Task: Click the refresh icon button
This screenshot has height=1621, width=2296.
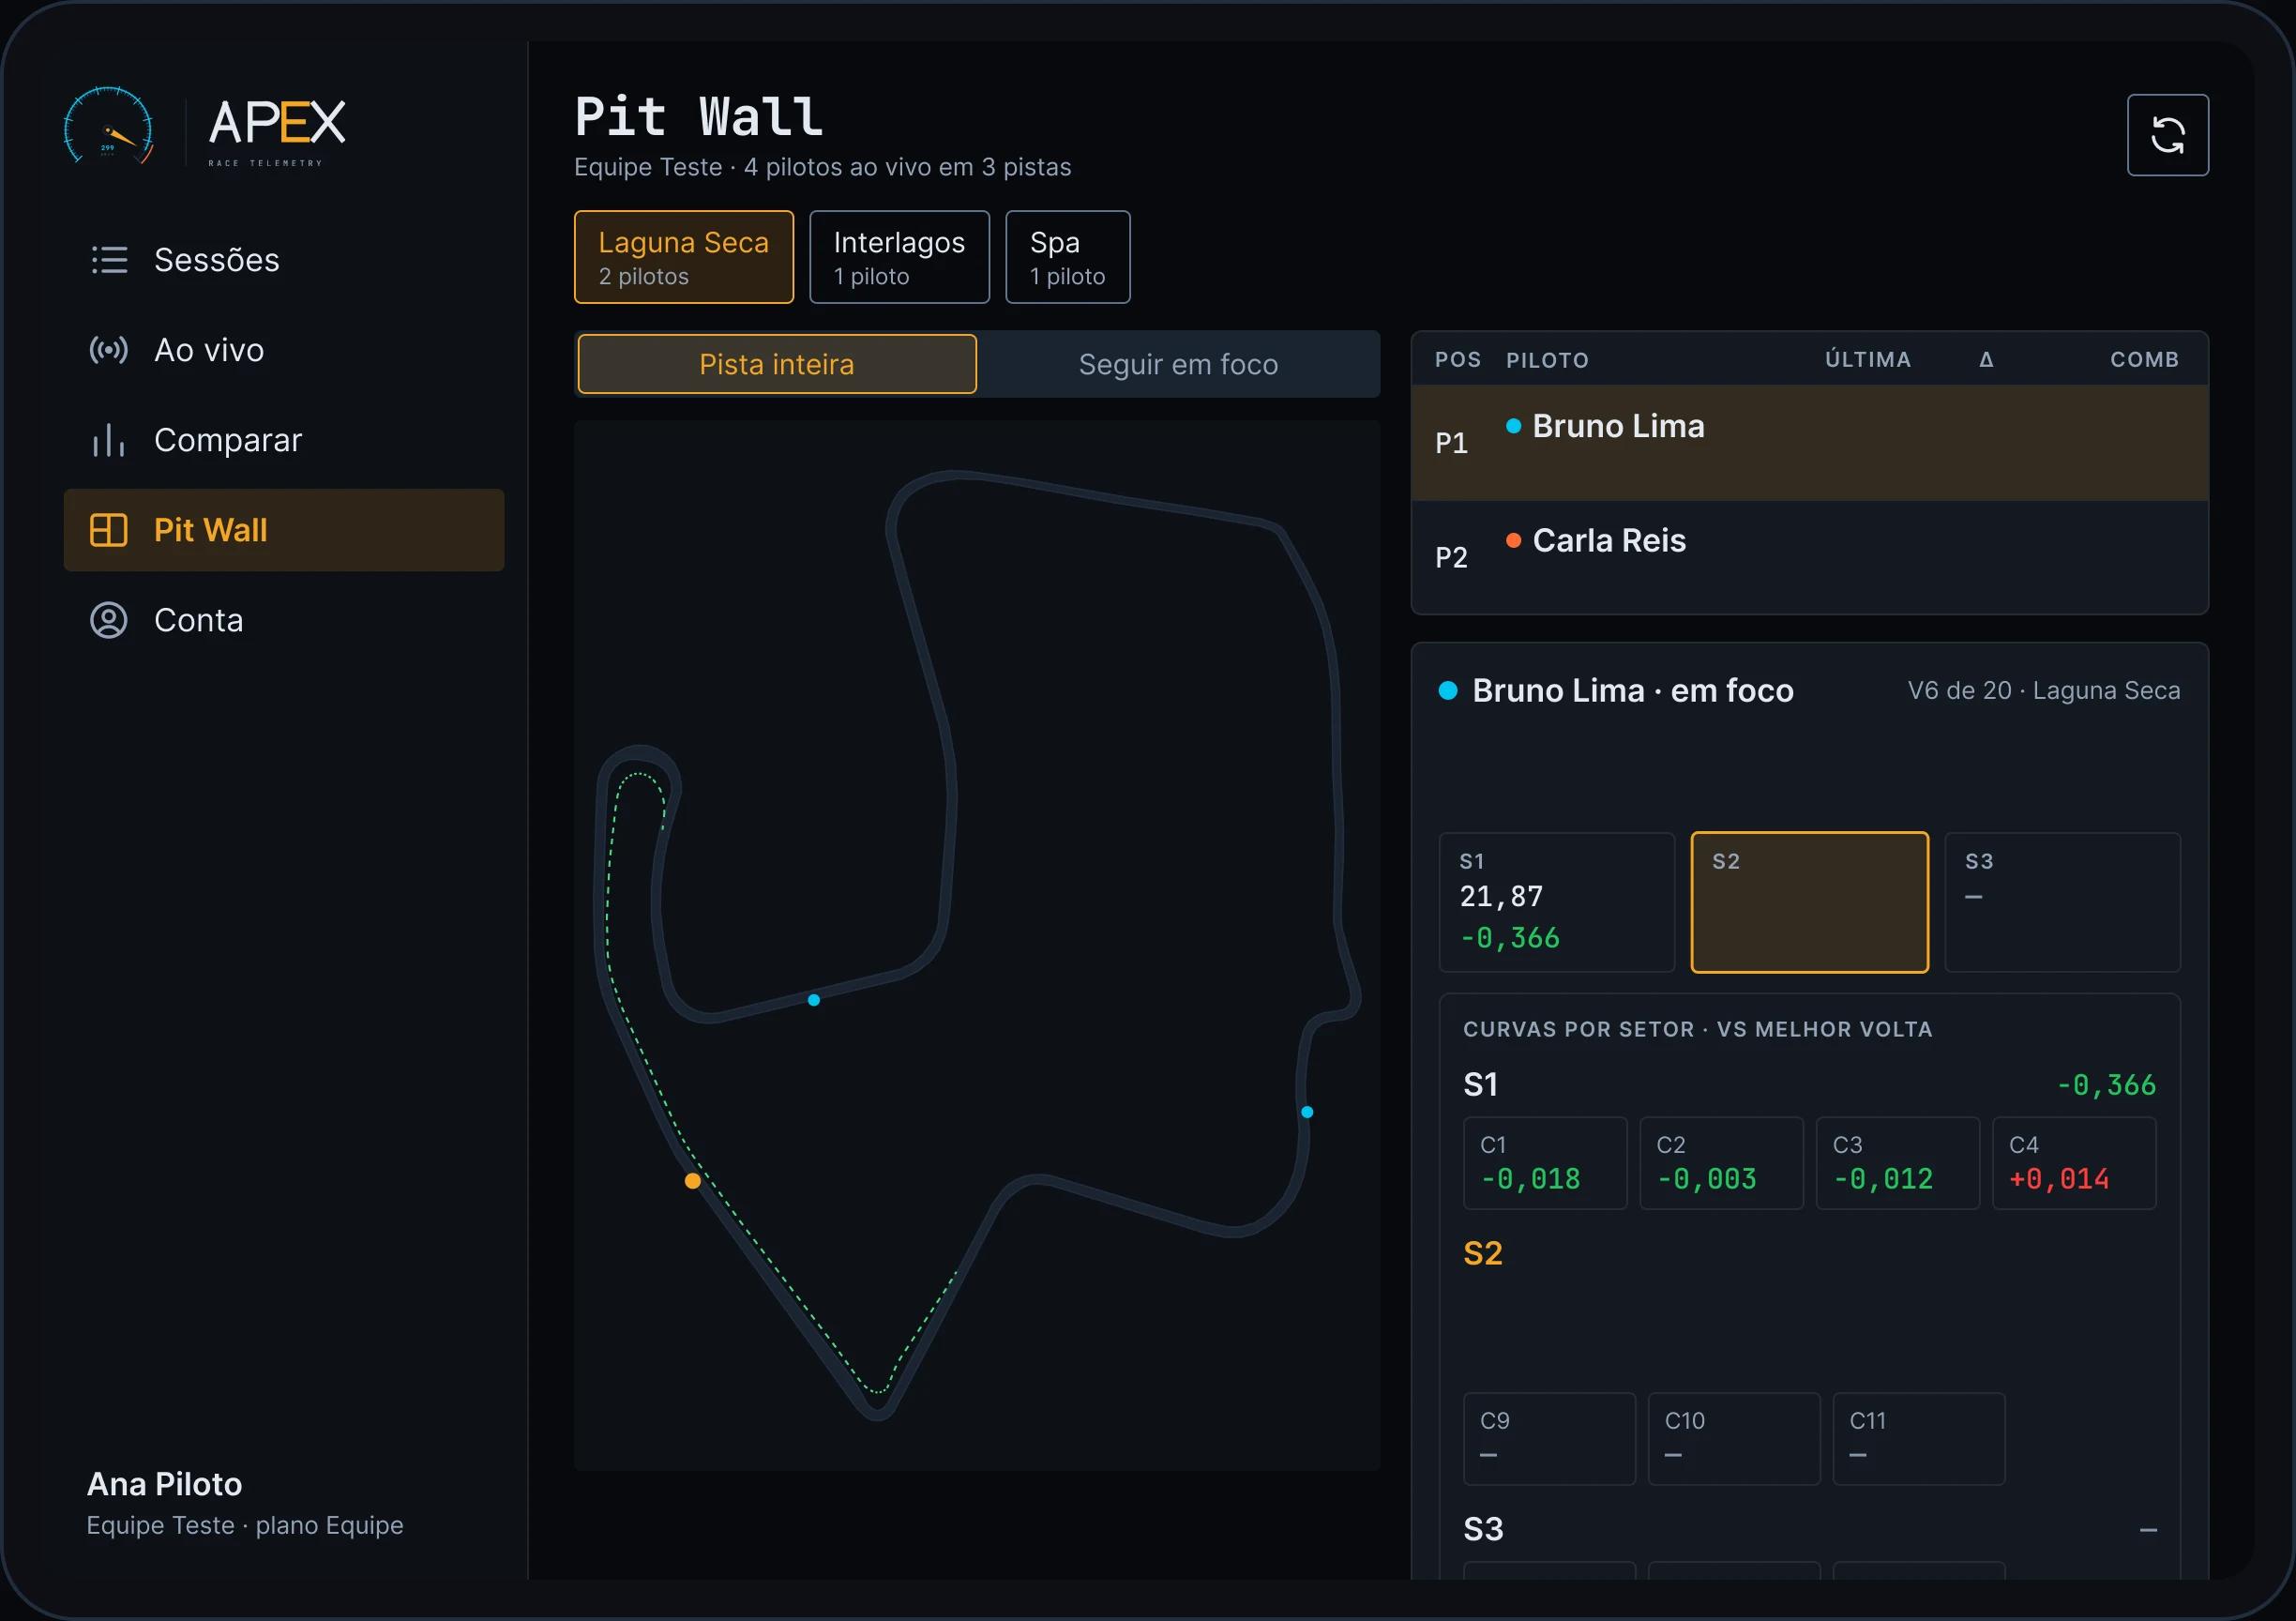Action: [2167, 135]
